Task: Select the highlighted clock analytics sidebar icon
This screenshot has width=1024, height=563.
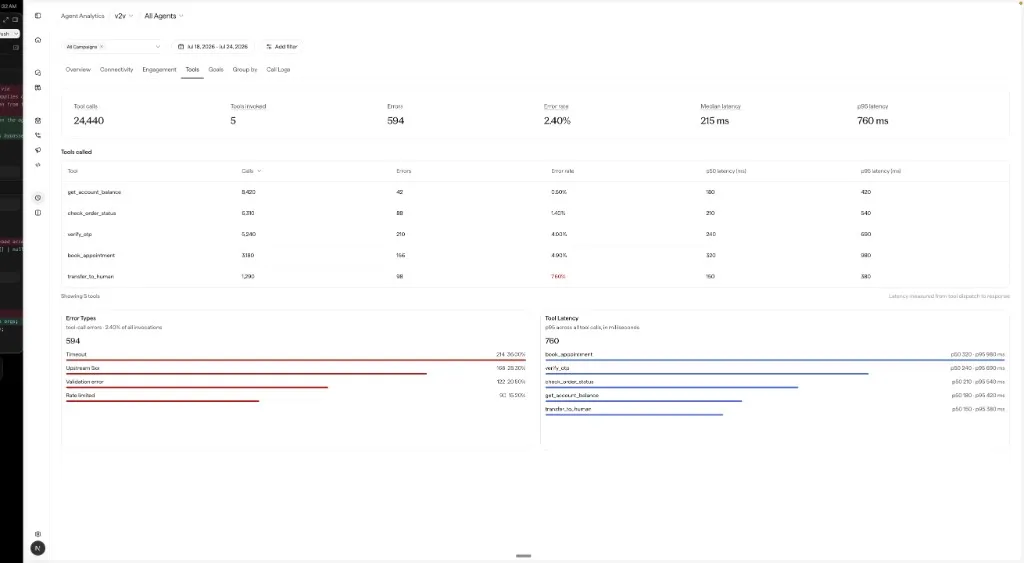Action: tap(38, 198)
